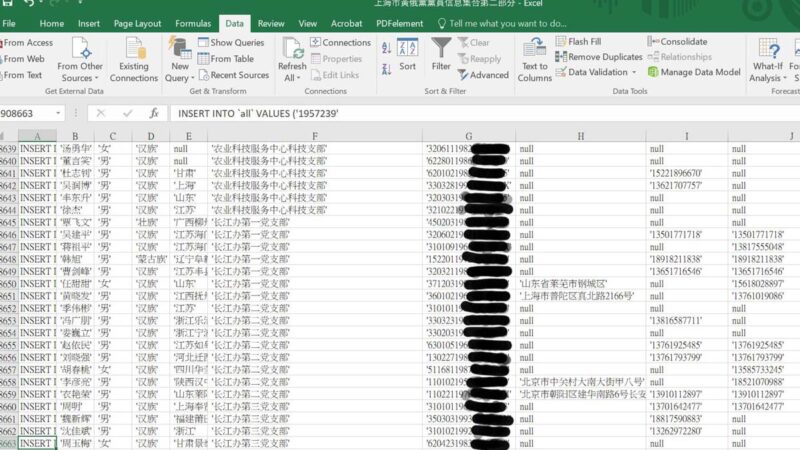Image resolution: width=800 pixels, height=450 pixels.
Task: Switch to the Formulas tab
Action: 193,23
